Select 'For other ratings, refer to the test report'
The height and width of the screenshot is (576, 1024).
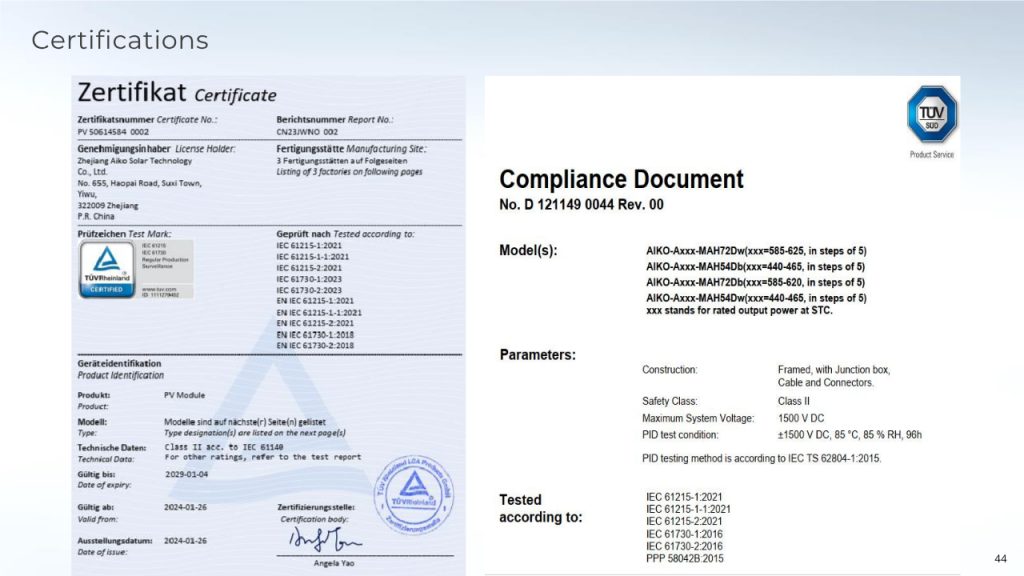(263, 457)
